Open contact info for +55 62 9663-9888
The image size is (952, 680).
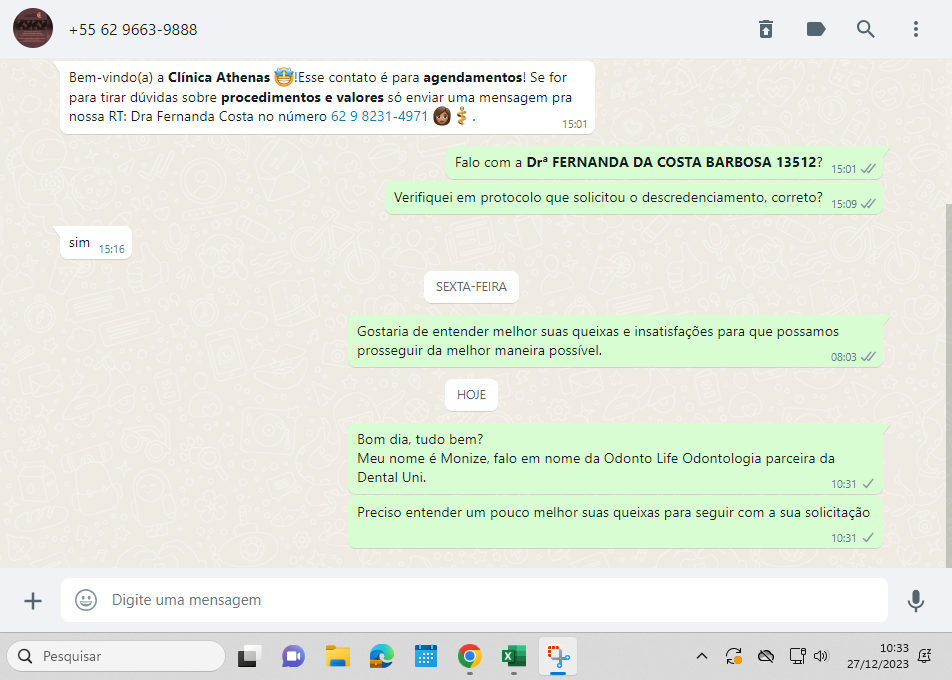[133, 30]
